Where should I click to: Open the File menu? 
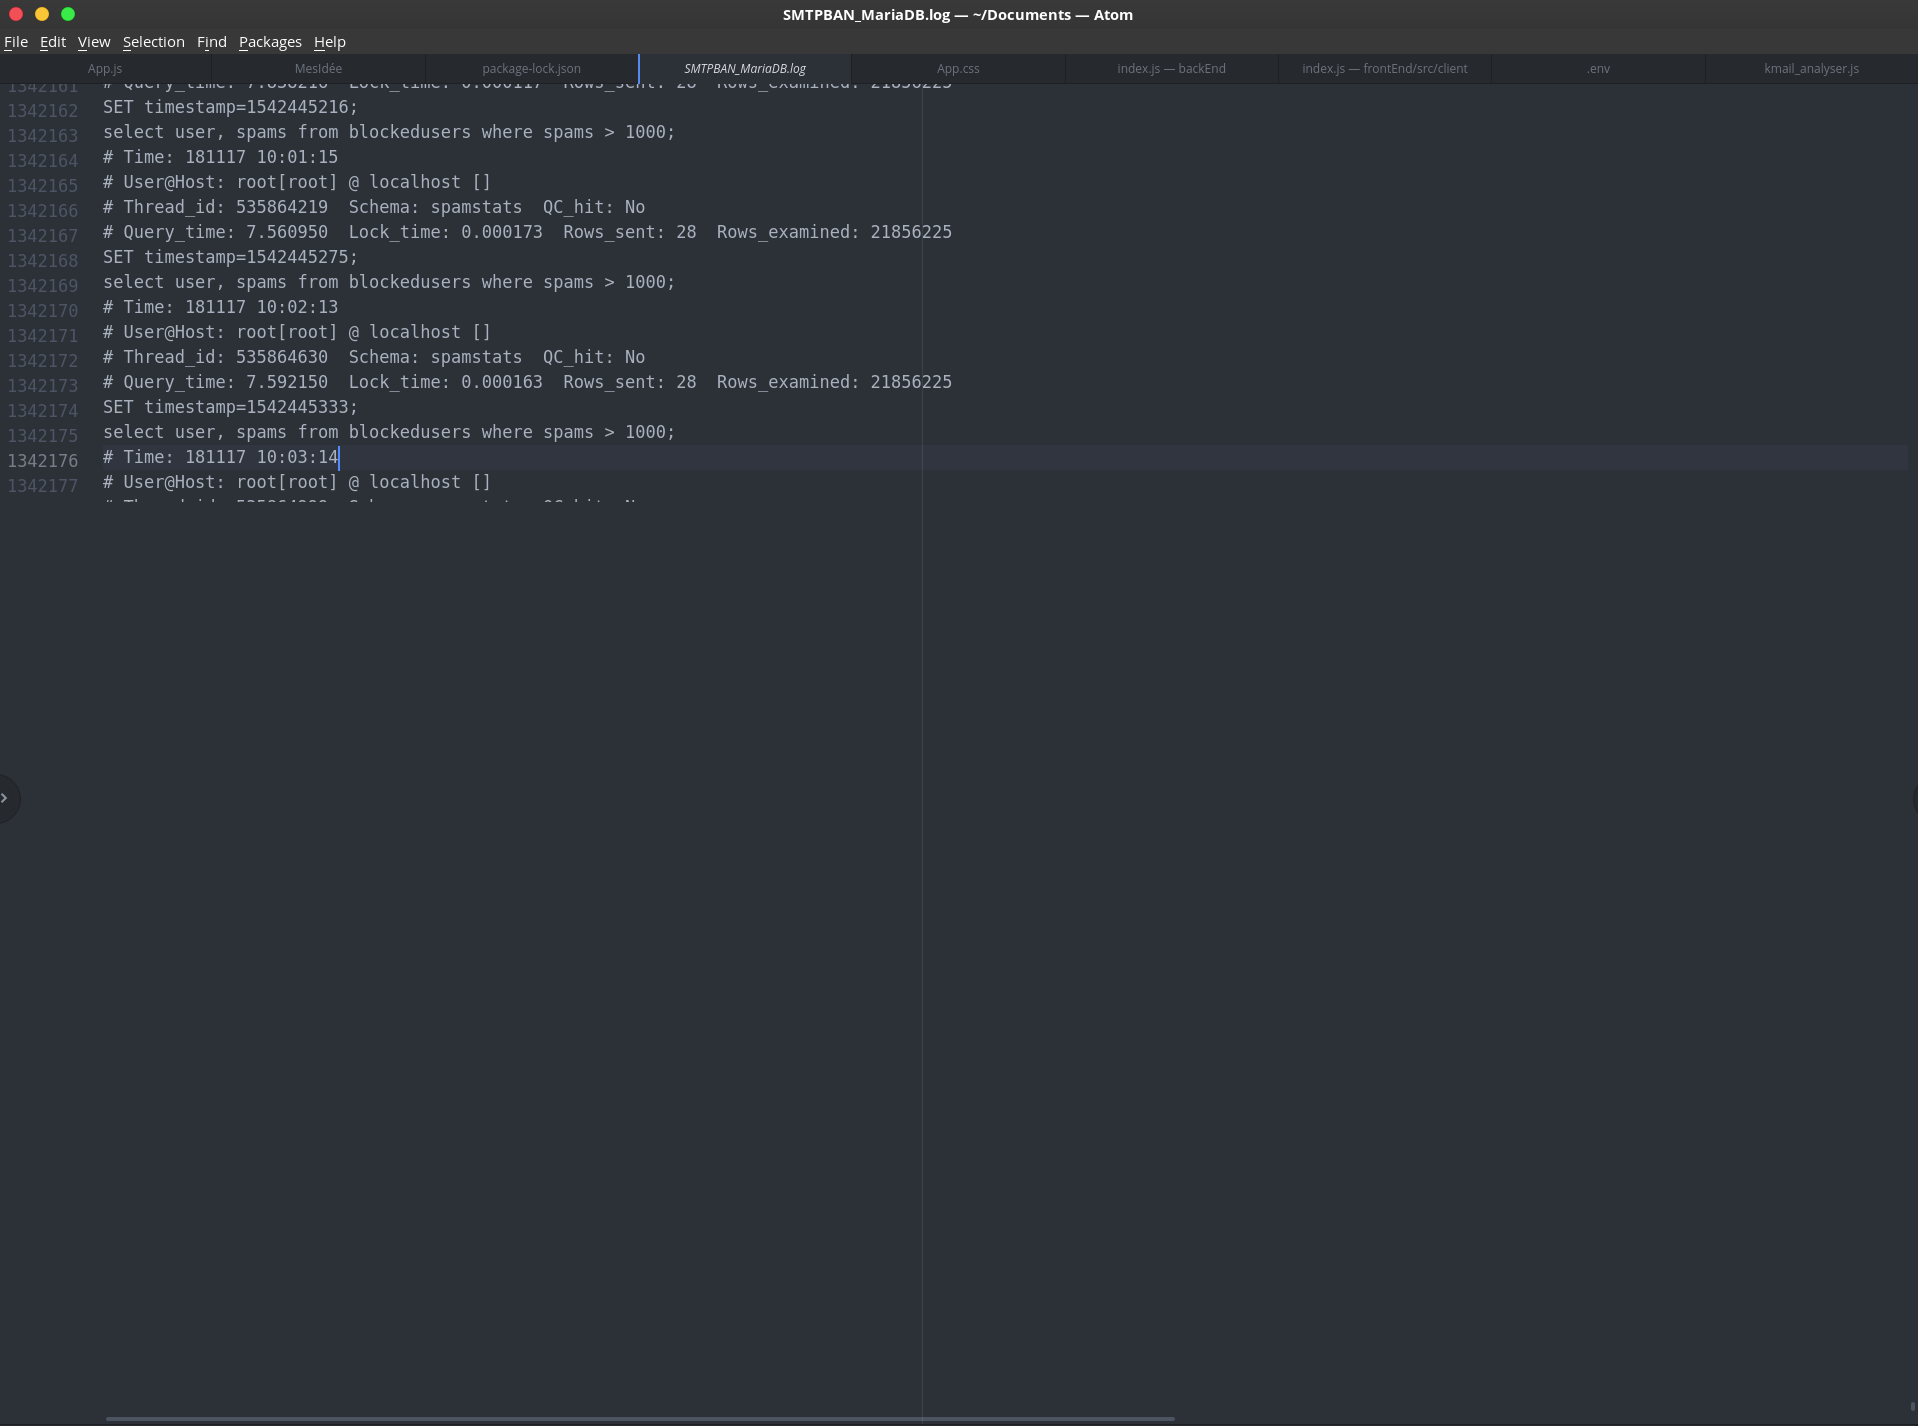pos(16,42)
